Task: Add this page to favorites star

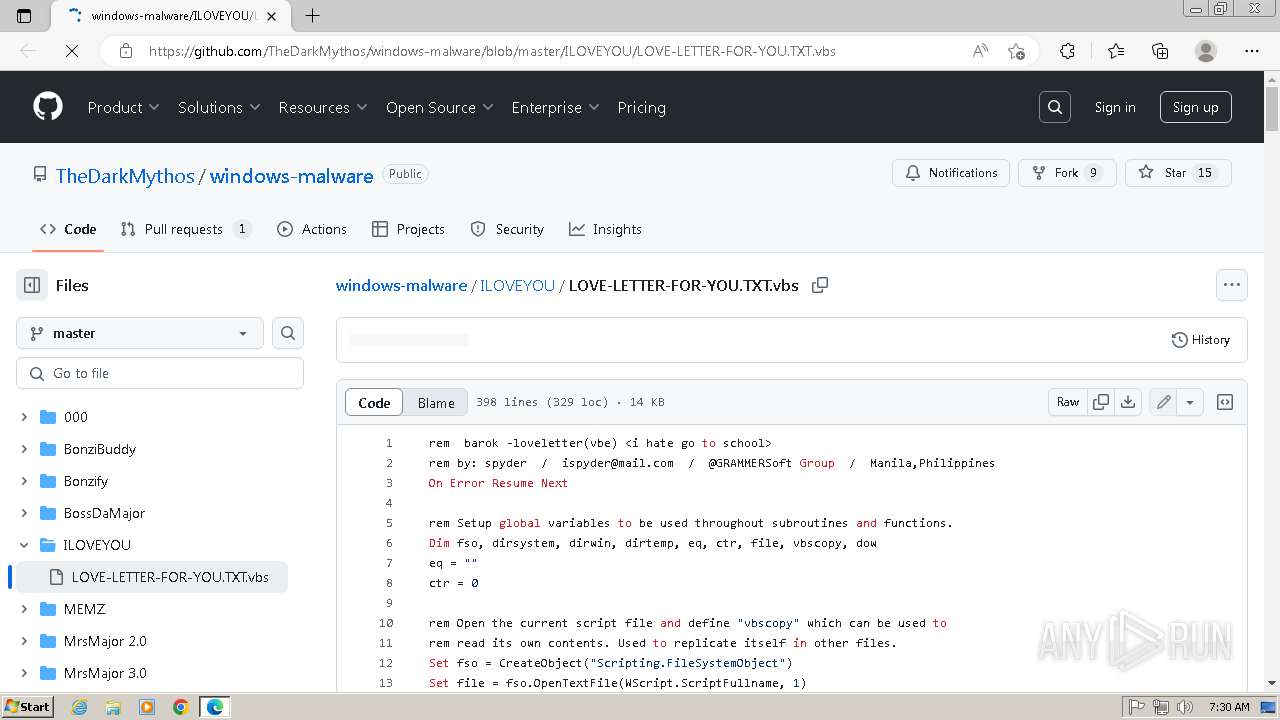Action: pyautogui.click(x=1016, y=51)
